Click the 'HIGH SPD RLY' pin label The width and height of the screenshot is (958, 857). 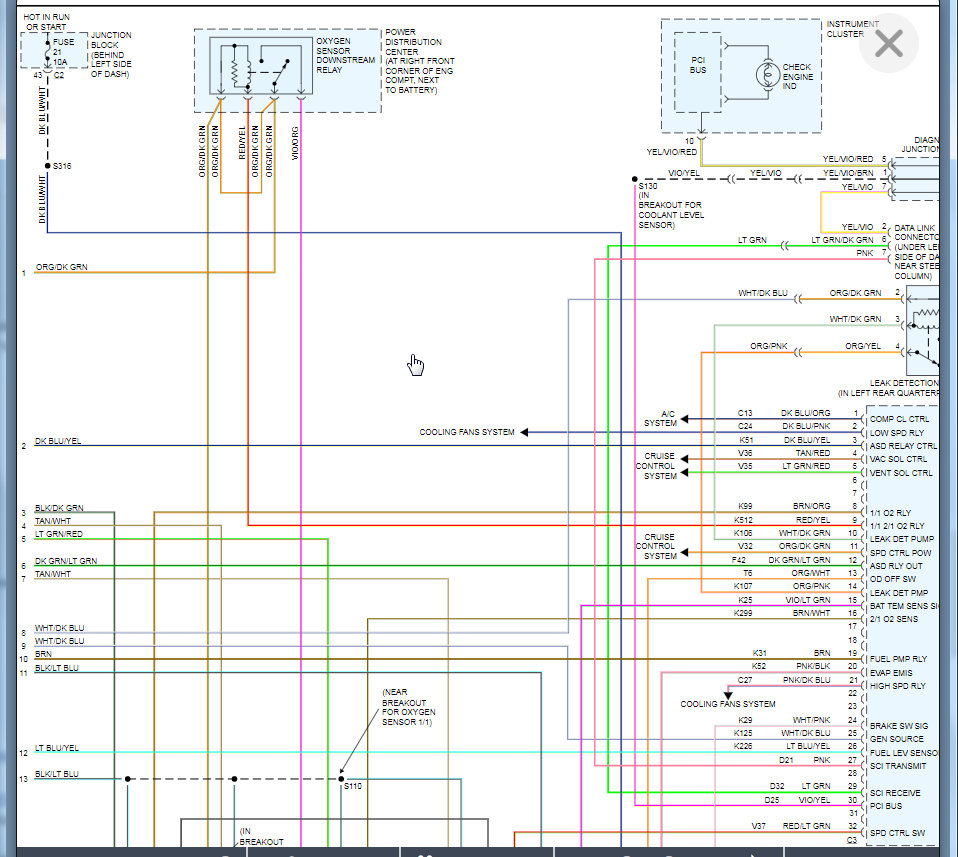point(898,686)
